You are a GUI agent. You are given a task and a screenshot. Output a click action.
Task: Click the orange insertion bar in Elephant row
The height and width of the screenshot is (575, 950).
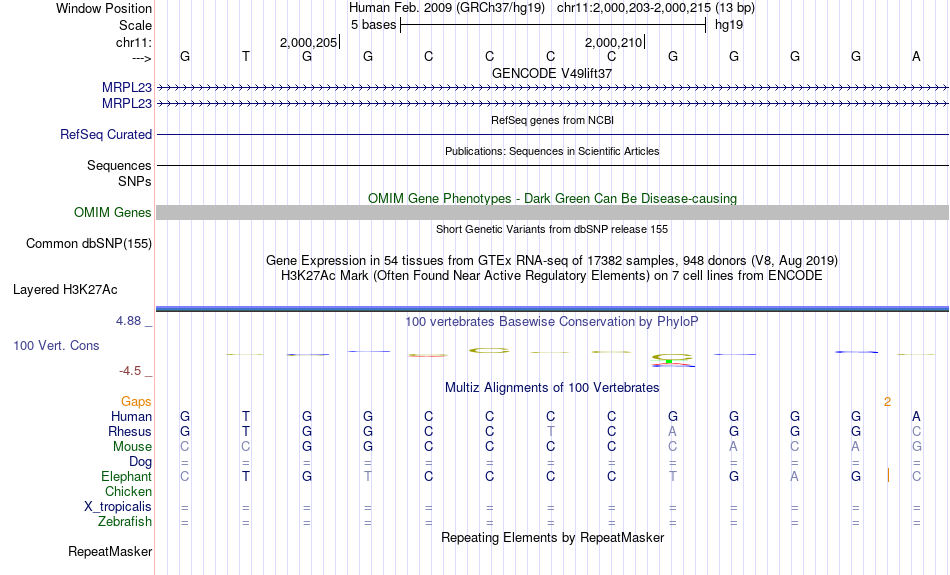[888, 475]
